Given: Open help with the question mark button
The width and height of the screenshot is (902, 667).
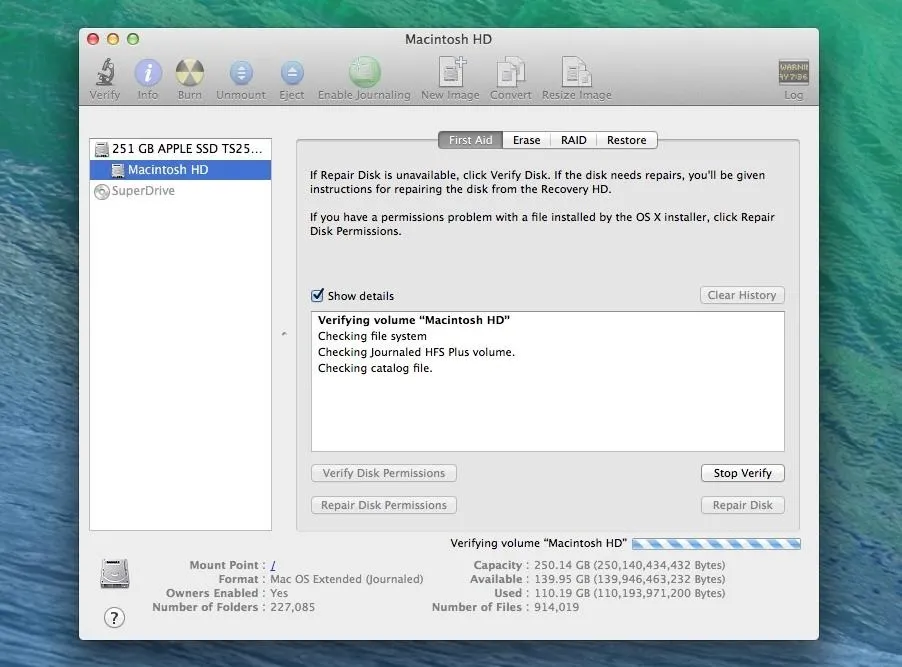Looking at the screenshot, I should click(114, 618).
